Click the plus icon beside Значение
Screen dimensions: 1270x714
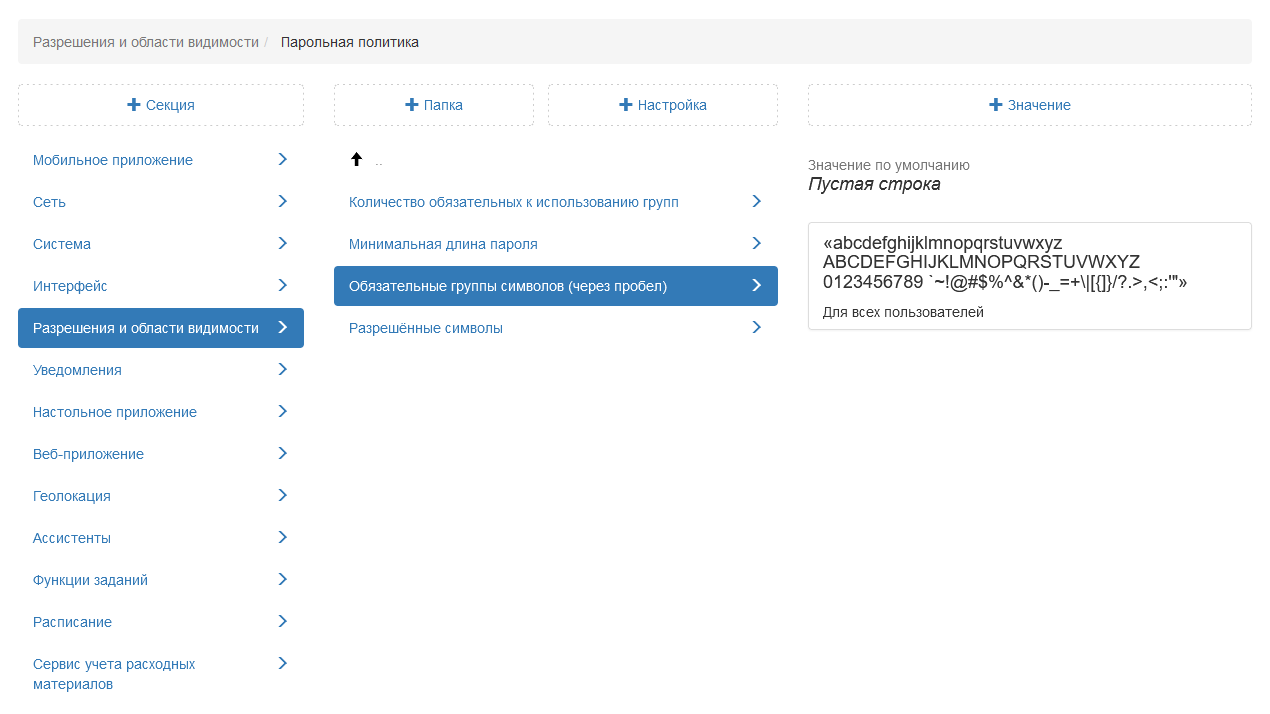tap(996, 105)
